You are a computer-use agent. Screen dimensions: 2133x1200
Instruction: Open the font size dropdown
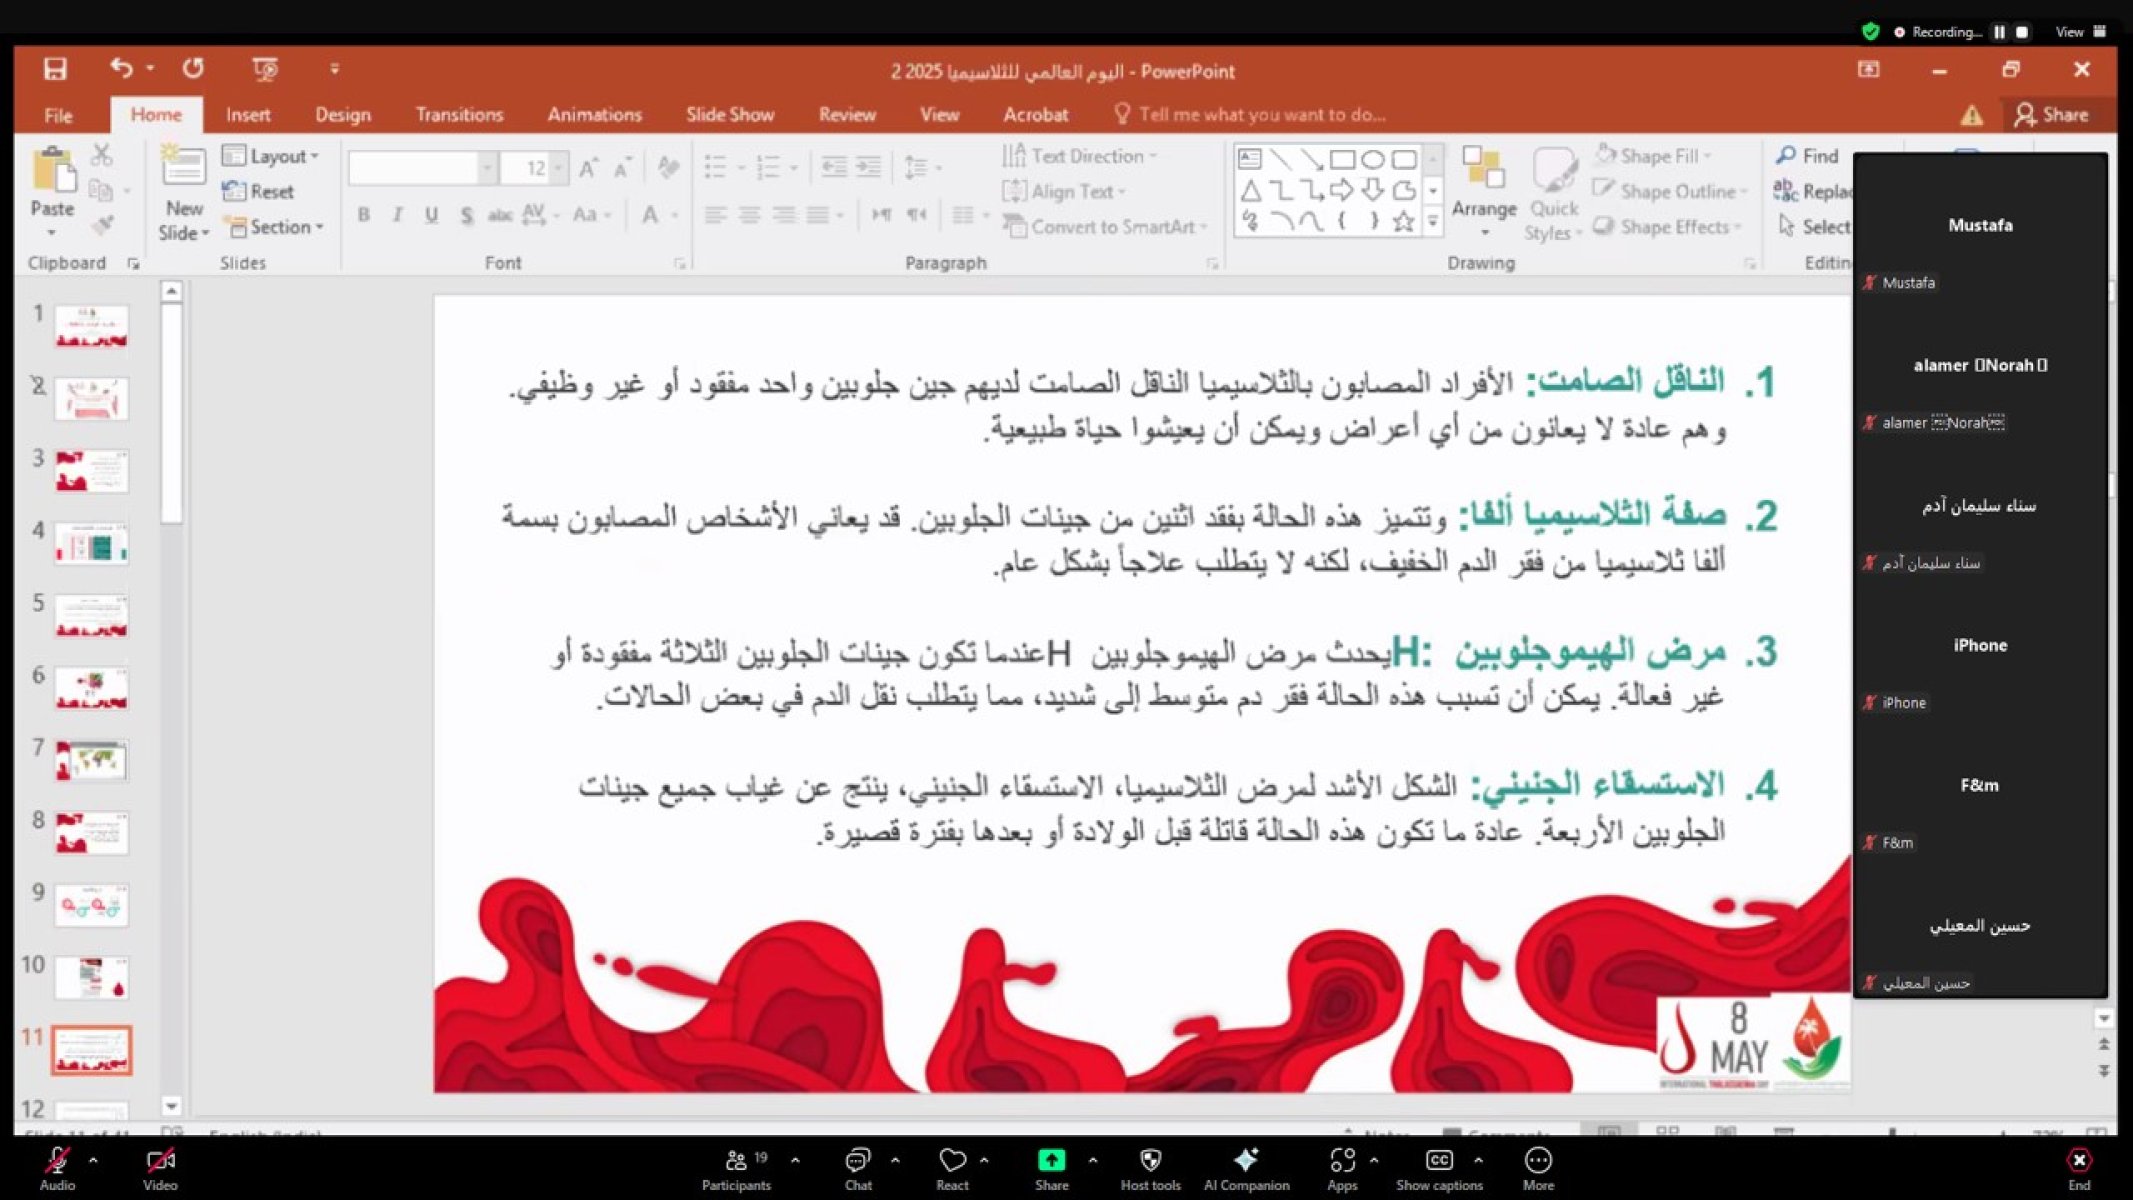[559, 168]
